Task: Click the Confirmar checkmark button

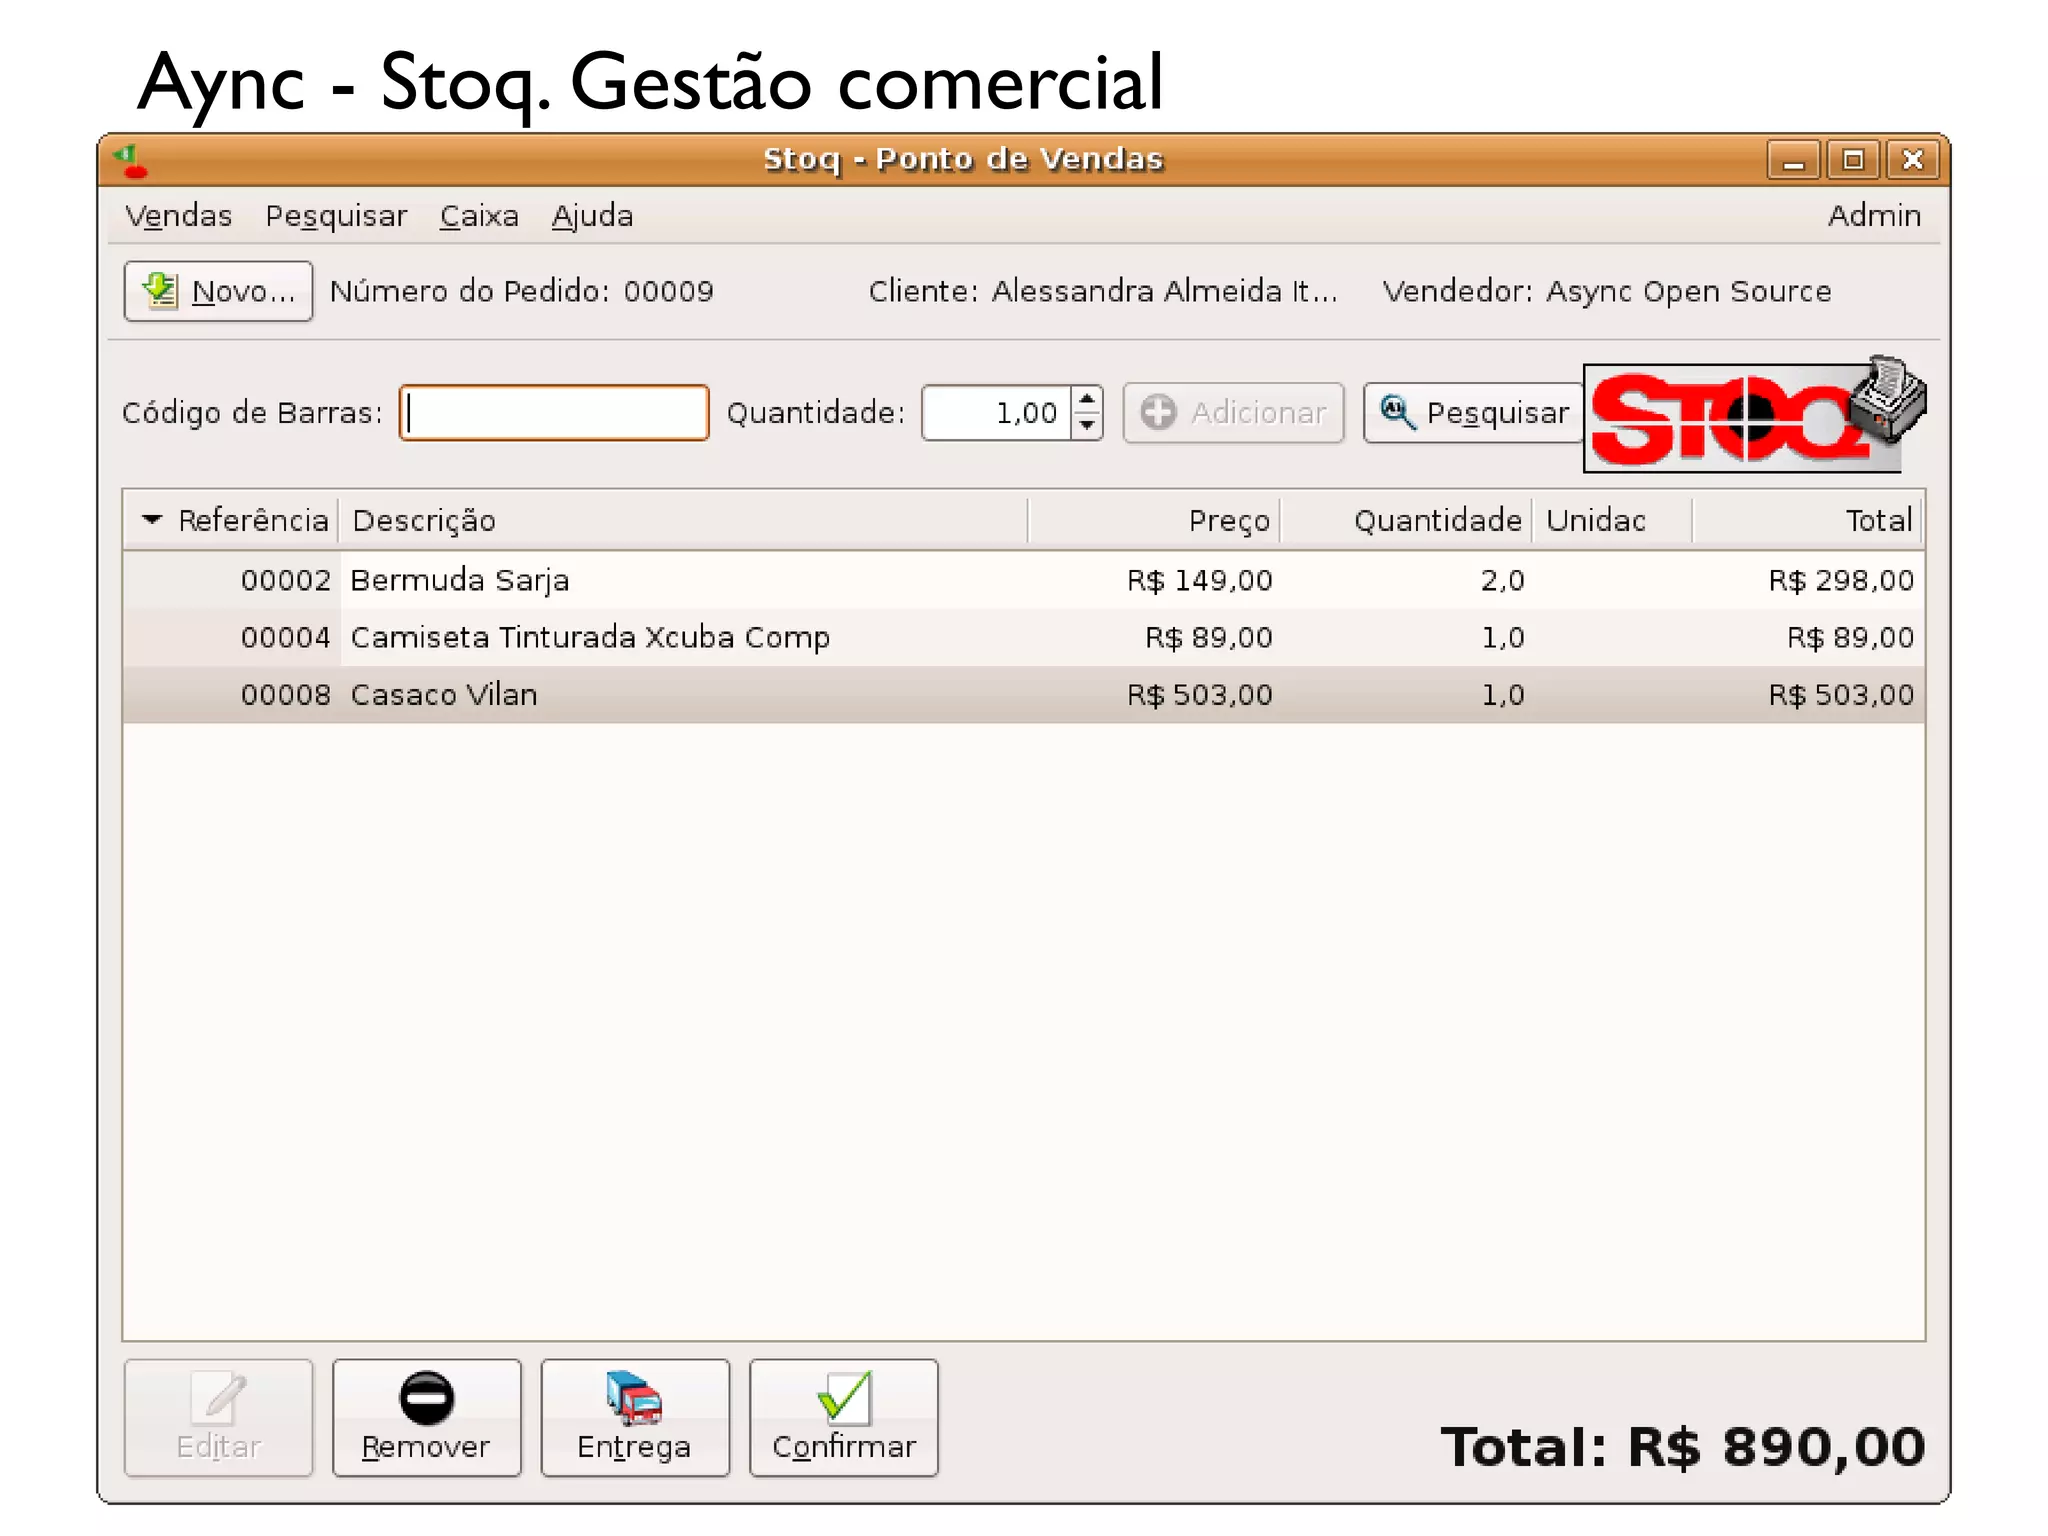Action: (x=844, y=1417)
